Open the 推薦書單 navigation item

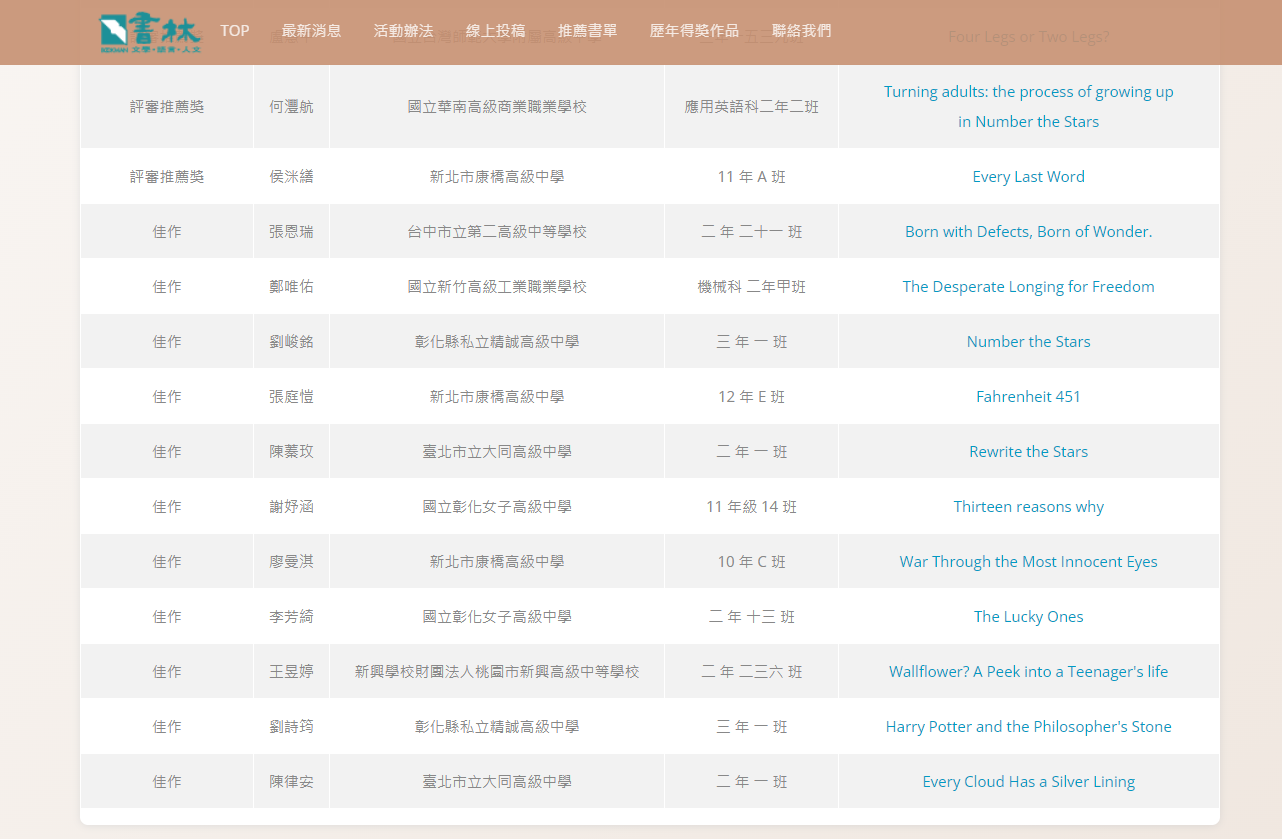(588, 31)
